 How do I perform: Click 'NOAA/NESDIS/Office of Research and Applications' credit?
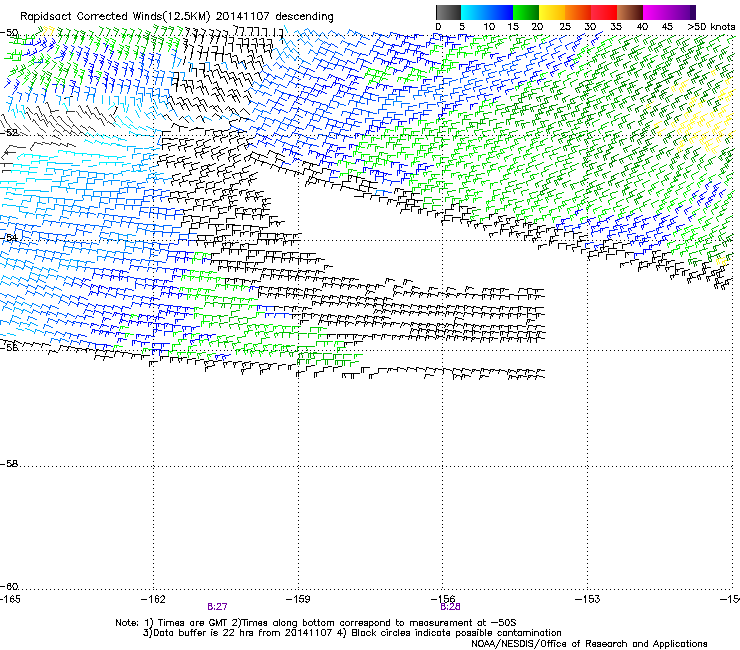click(x=589, y=644)
